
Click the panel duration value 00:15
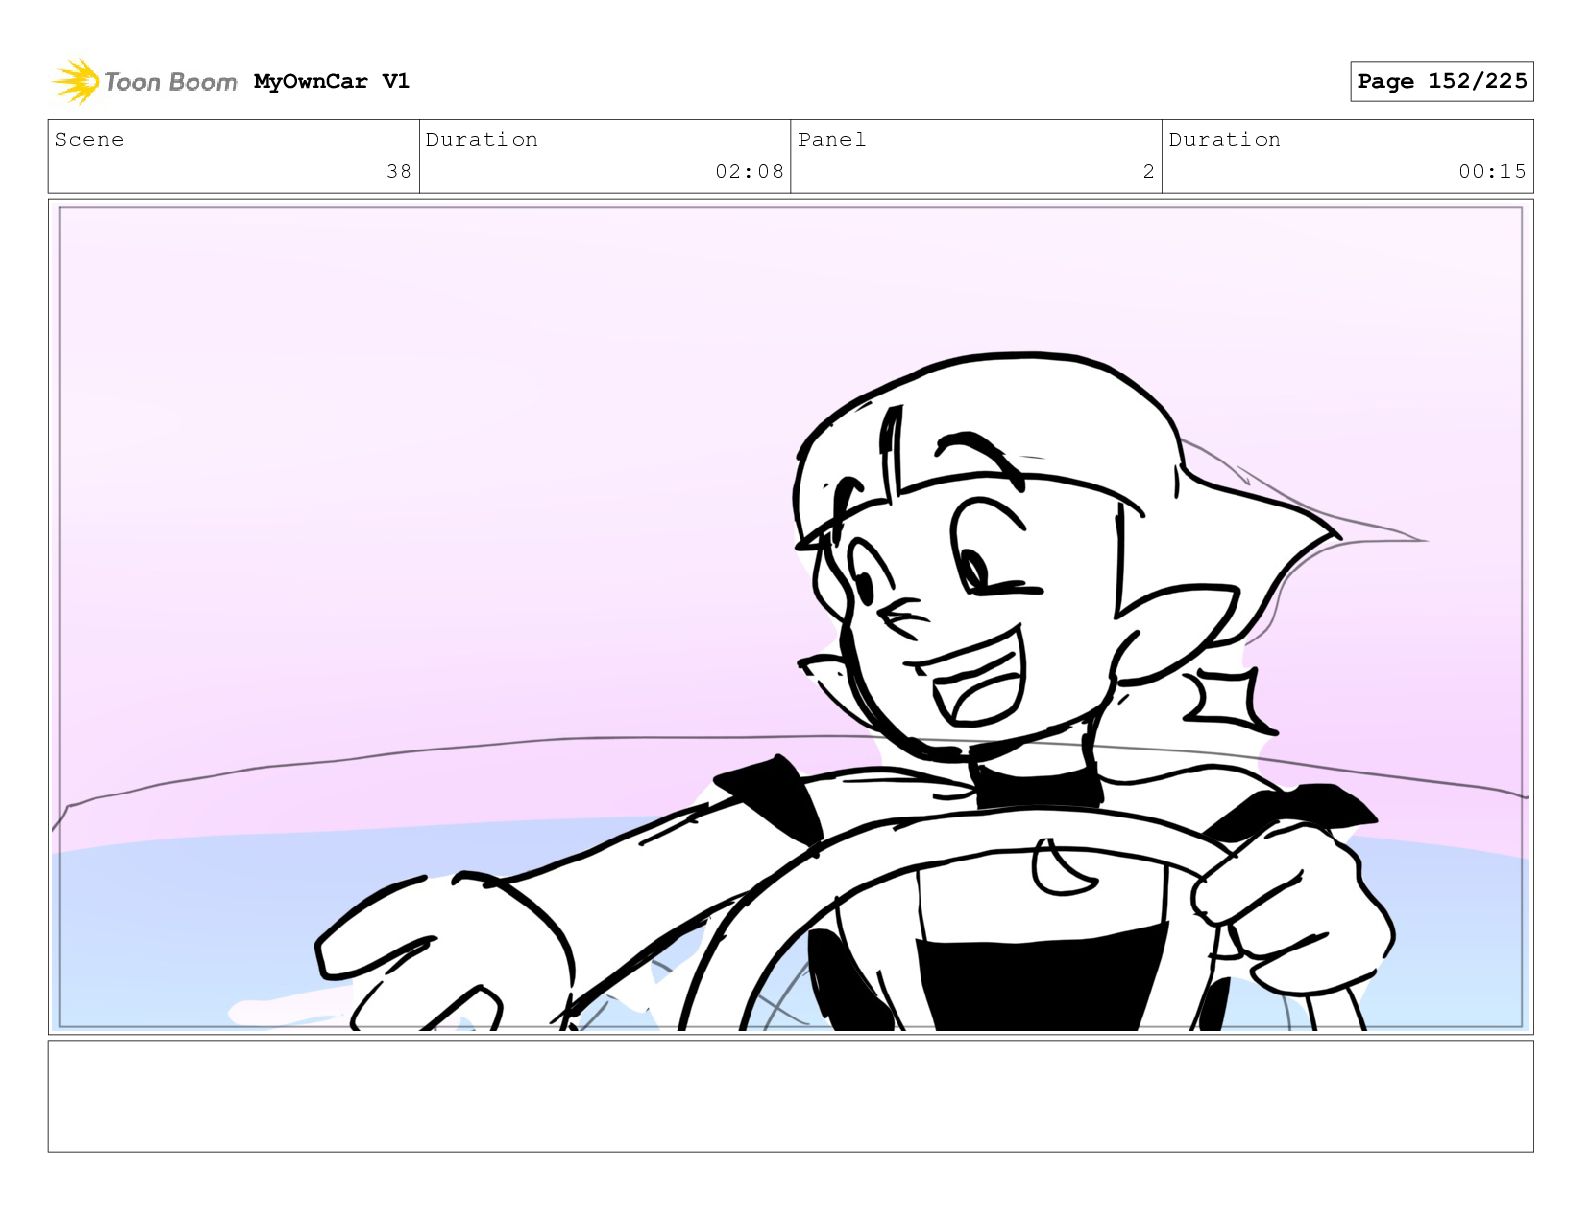pos(1492,171)
